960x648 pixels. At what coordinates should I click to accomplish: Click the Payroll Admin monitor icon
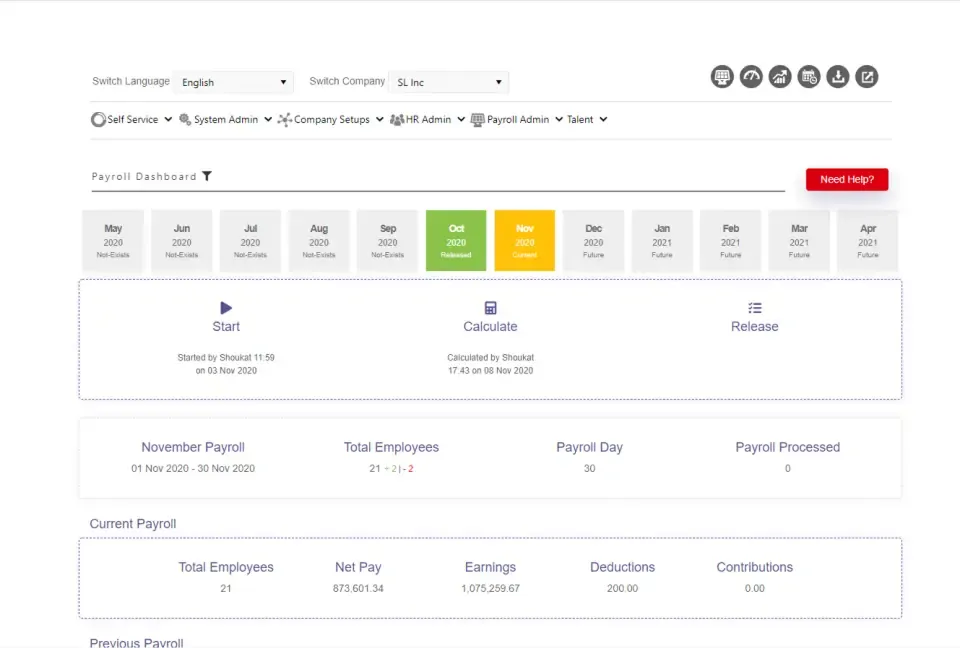pos(478,119)
